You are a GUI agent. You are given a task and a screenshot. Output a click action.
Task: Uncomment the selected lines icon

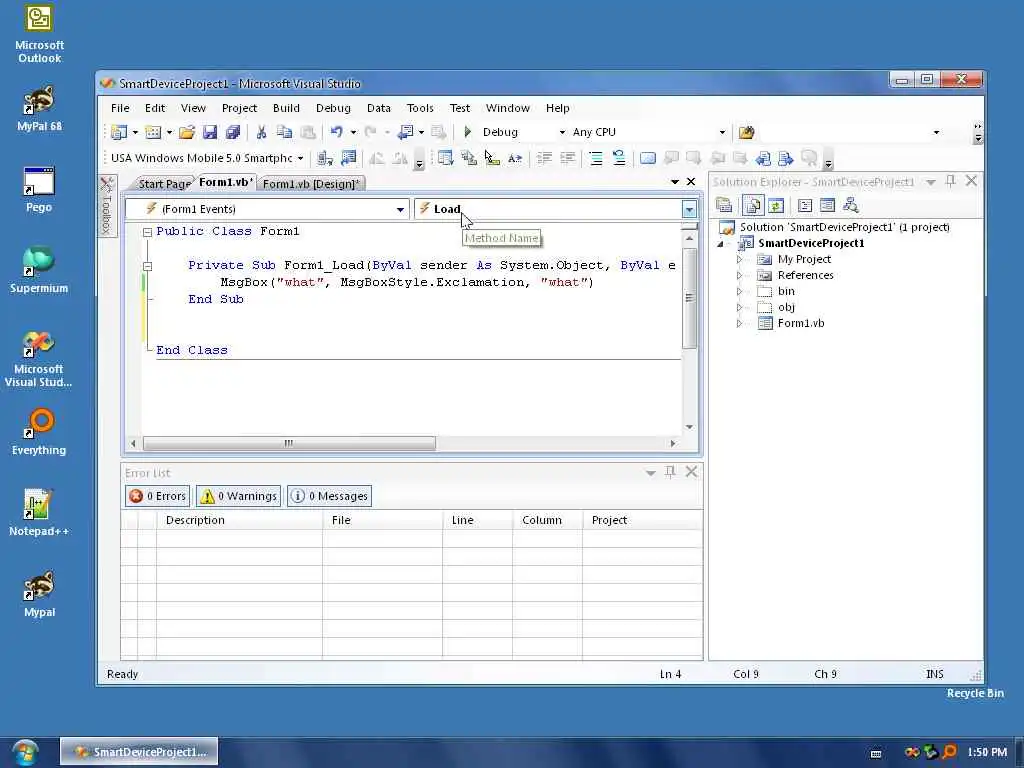[618, 158]
